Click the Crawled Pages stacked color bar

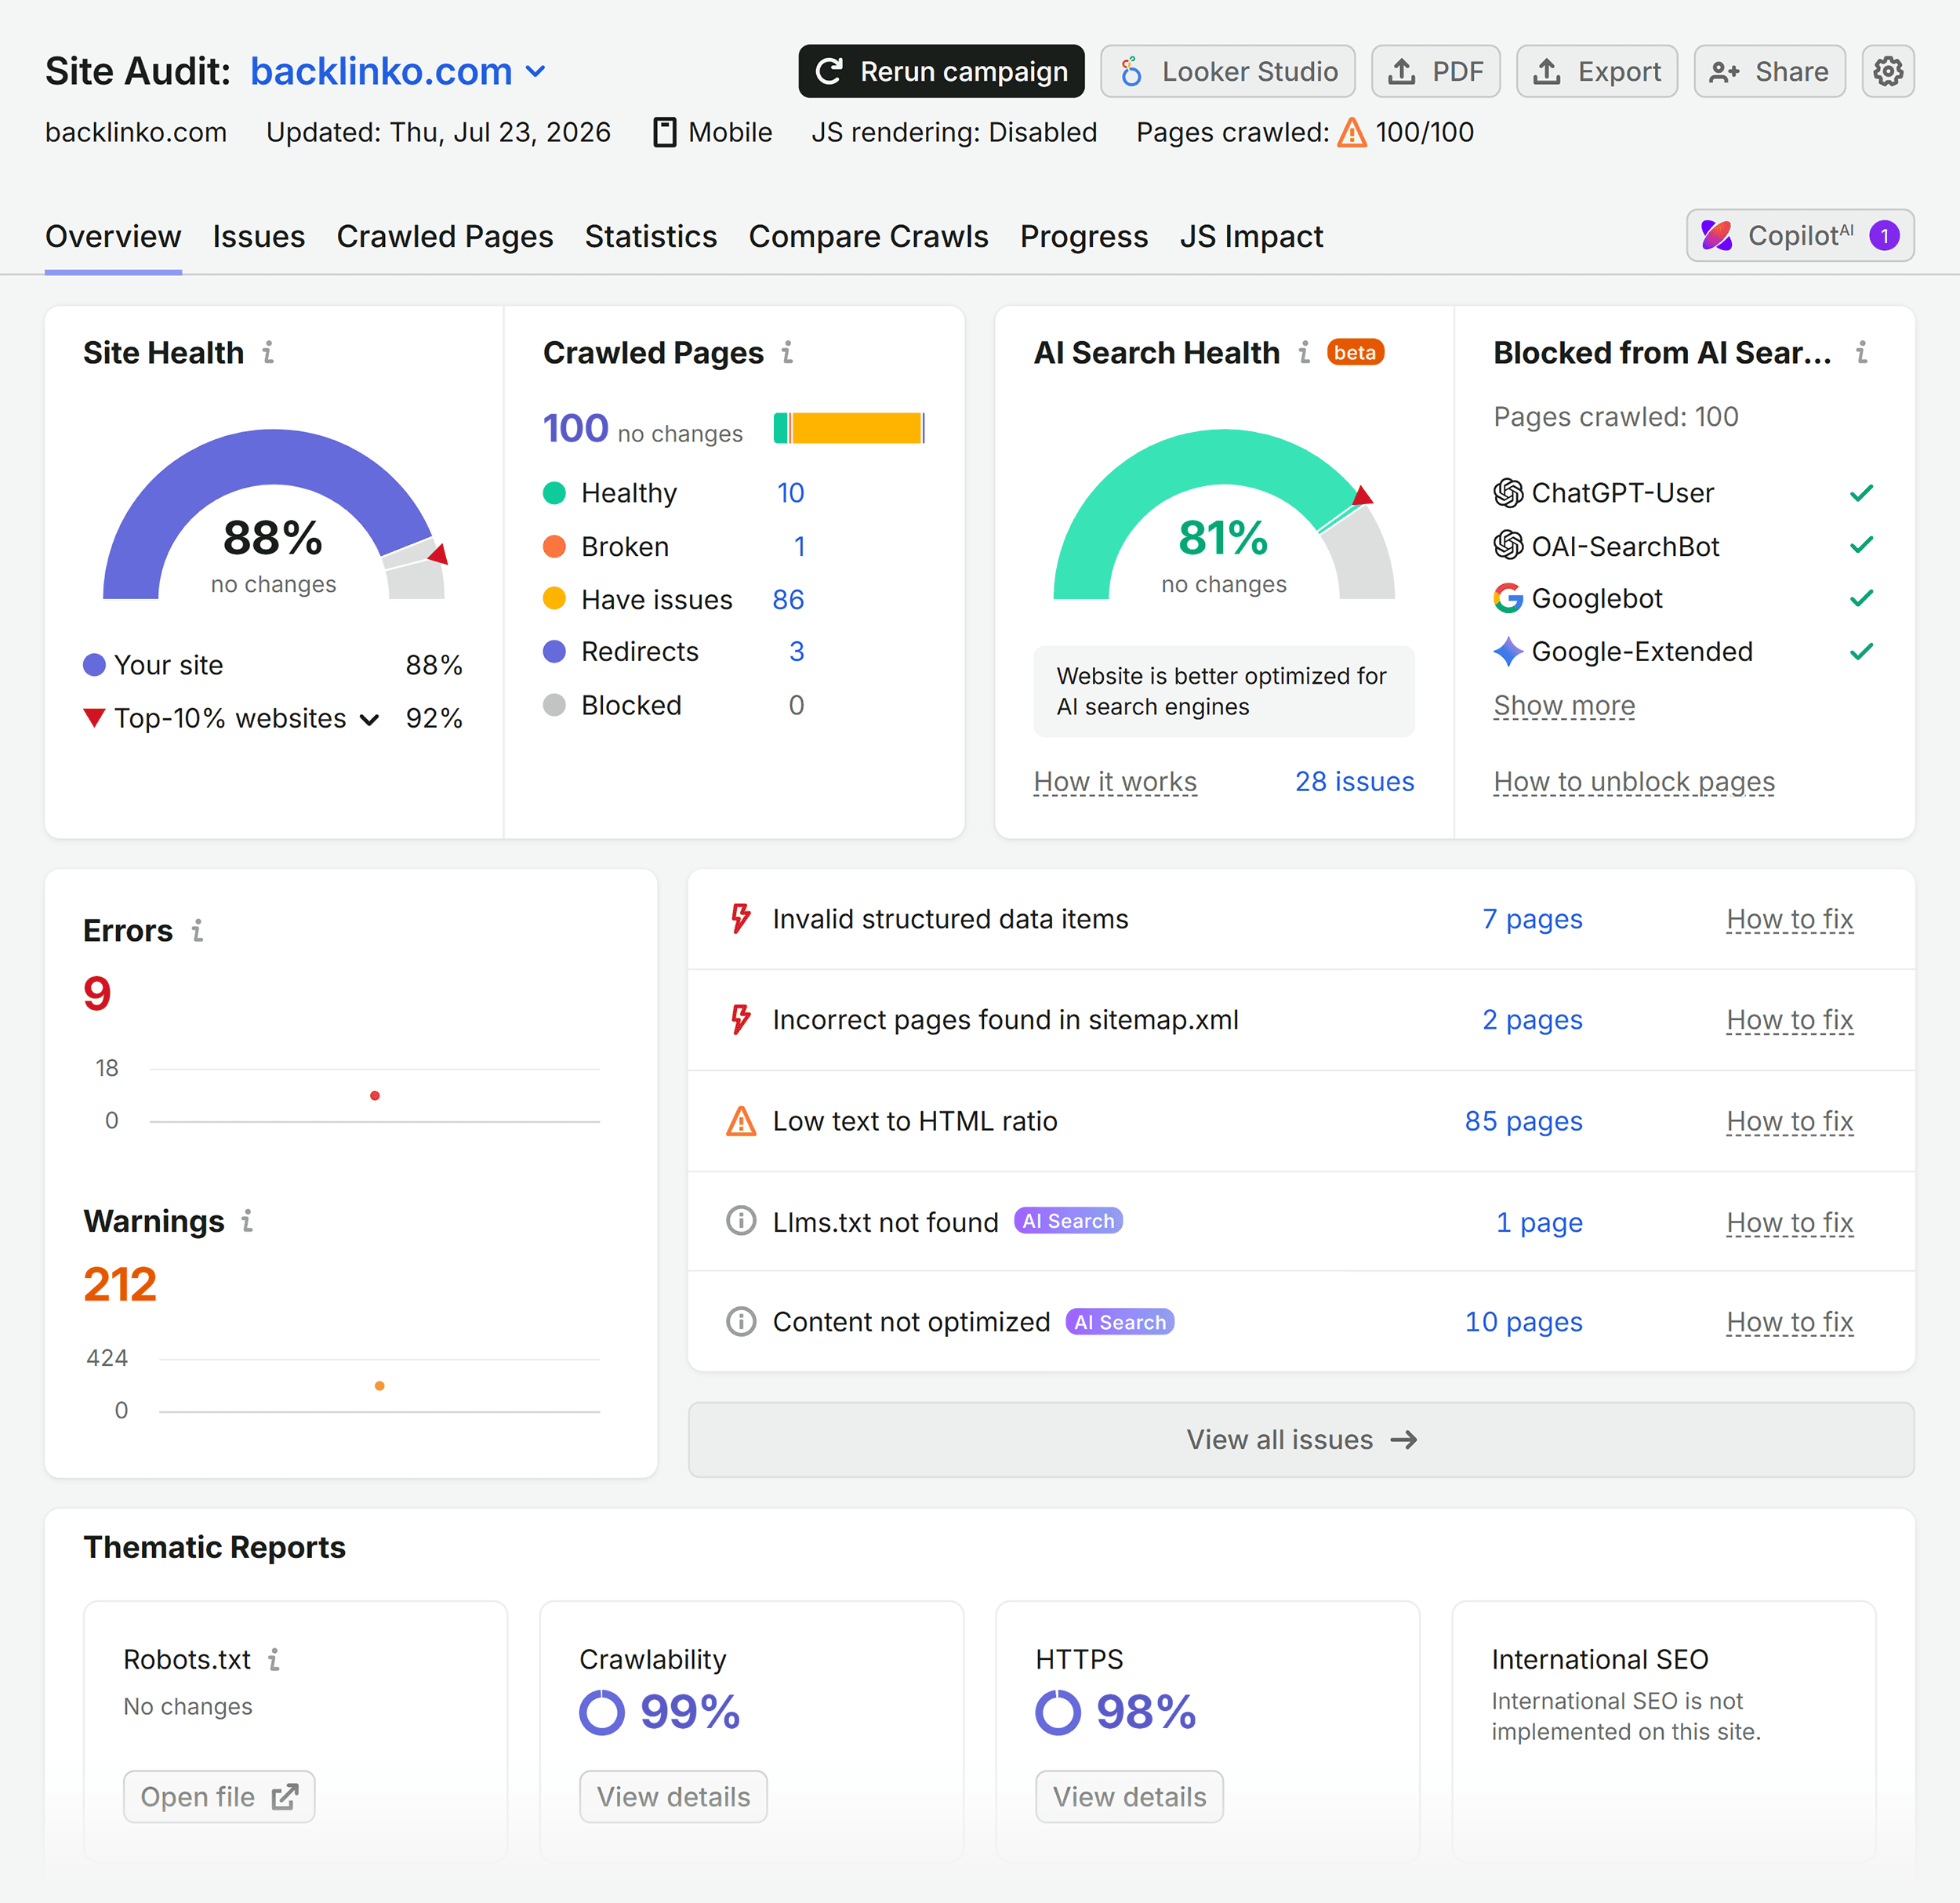tap(849, 428)
